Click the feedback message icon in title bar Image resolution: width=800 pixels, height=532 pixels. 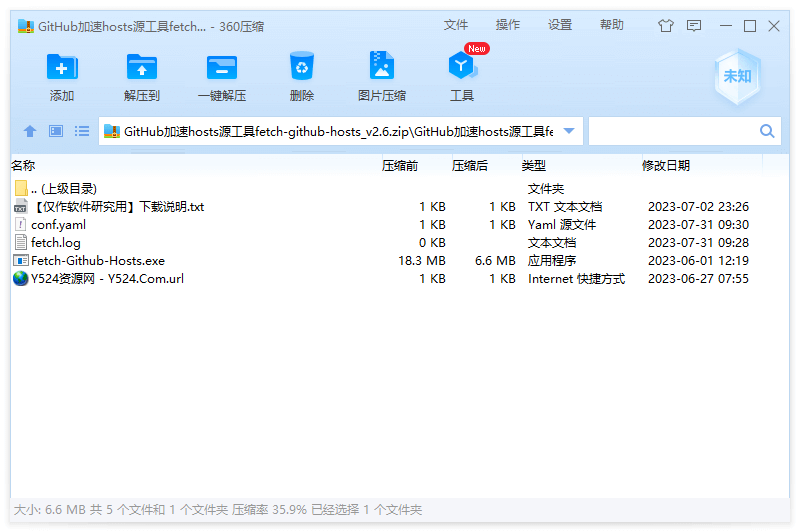pyautogui.click(x=694, y=26)
